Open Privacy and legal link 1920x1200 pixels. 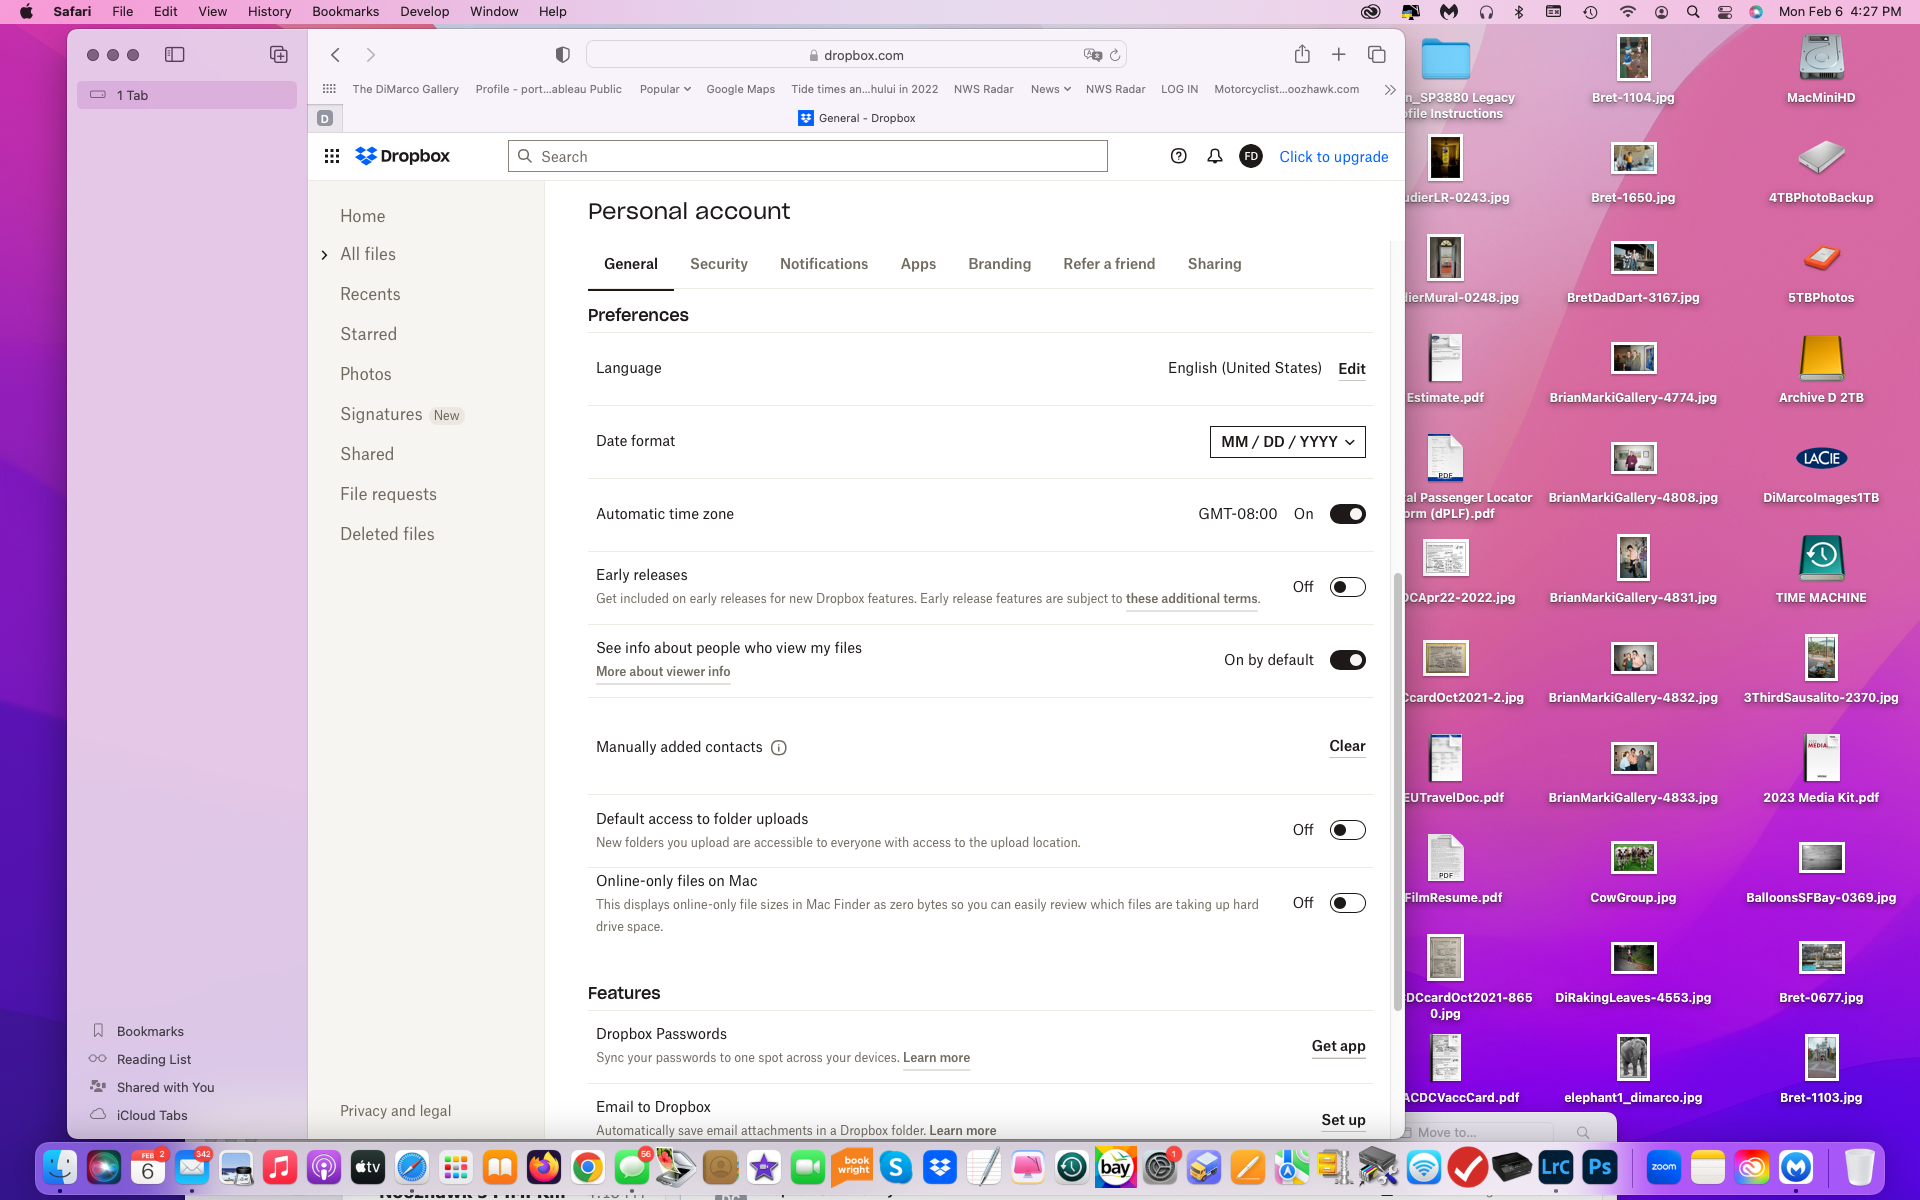[395, 1111]
